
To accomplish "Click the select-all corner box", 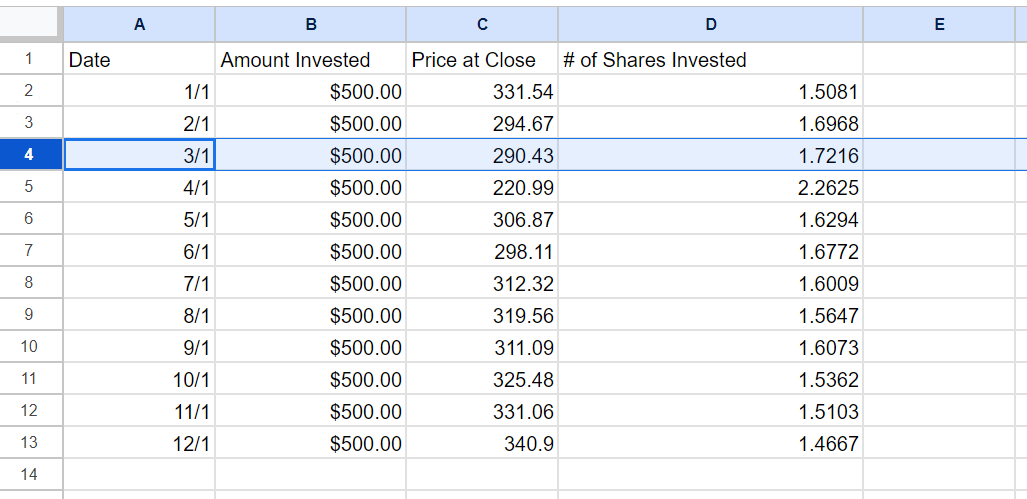I will tap(31, 25).
